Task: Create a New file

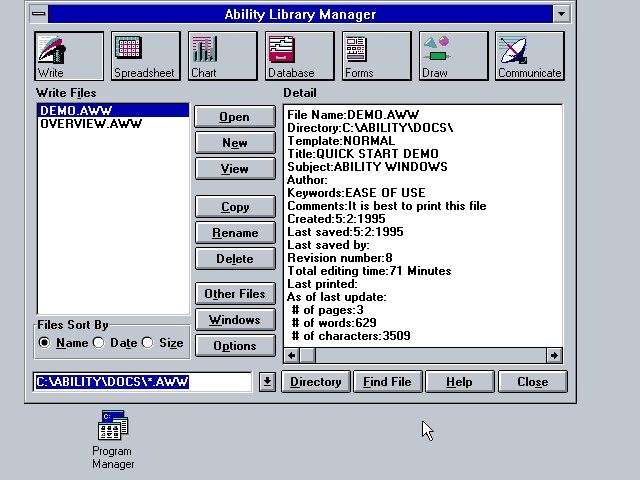Action: coord(235,143)
